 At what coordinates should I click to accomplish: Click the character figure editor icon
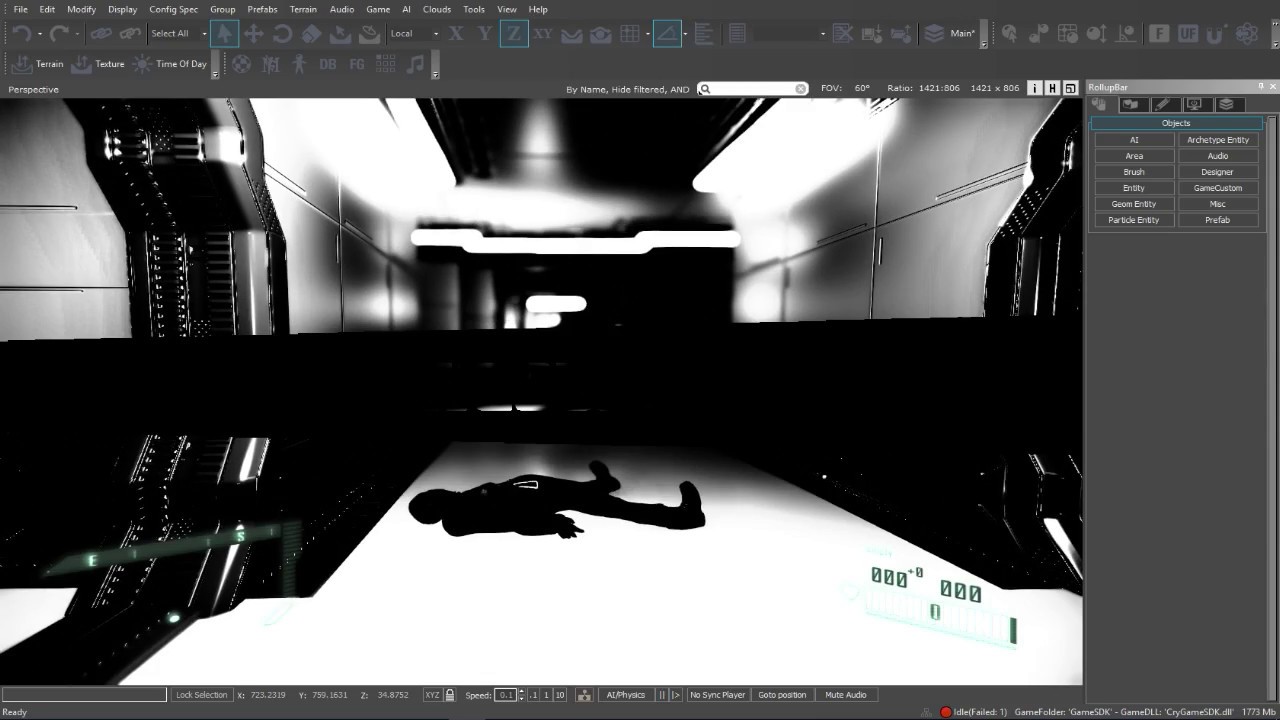click(299, 64)
